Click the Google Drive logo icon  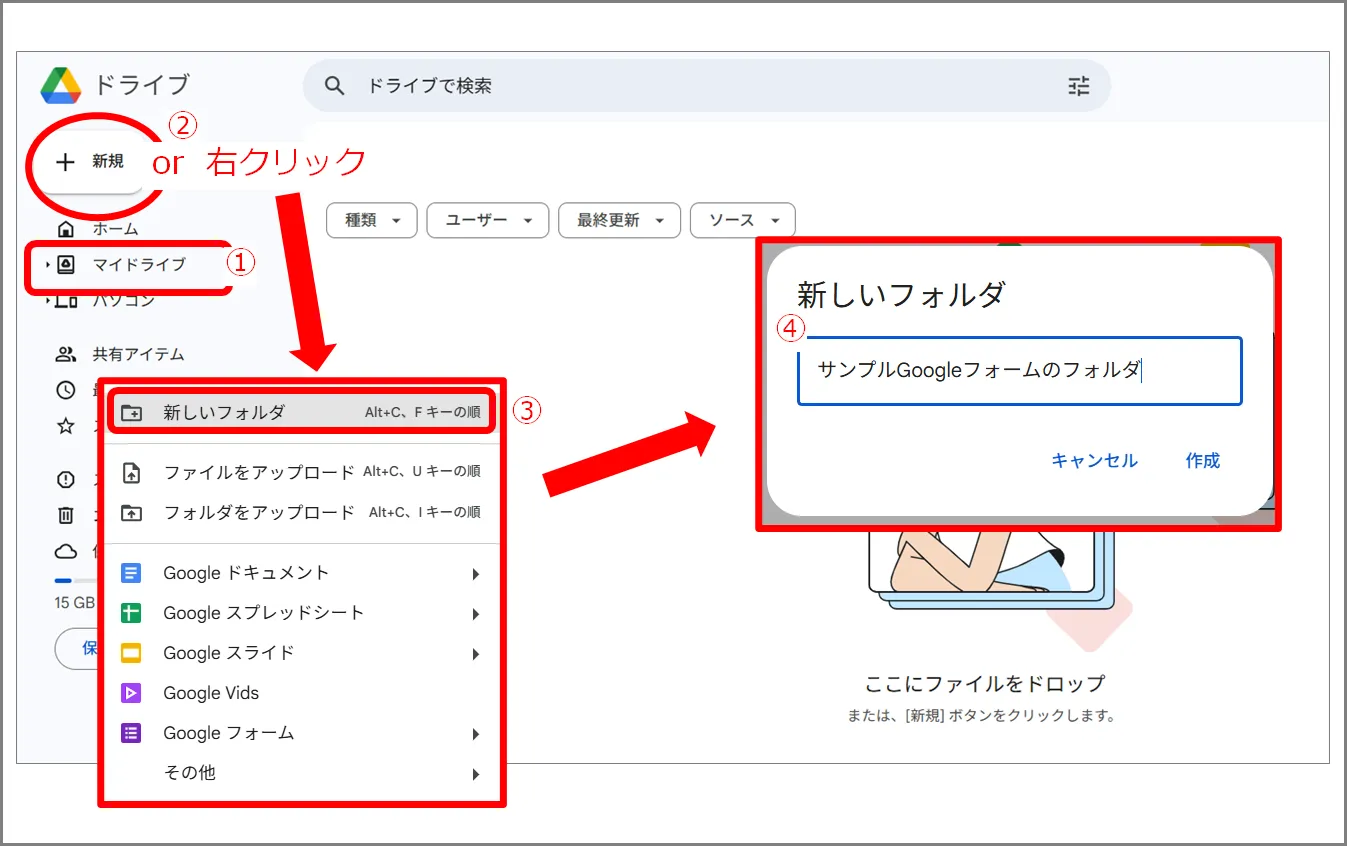(x=61, y=86)
